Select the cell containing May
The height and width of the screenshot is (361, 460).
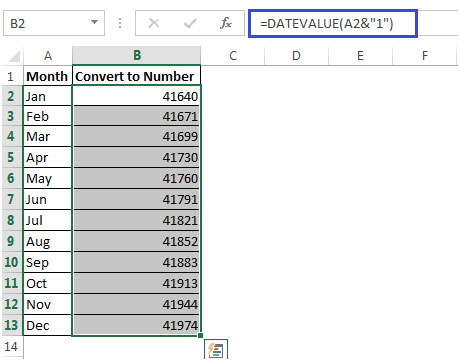click(x=48, y=178)
